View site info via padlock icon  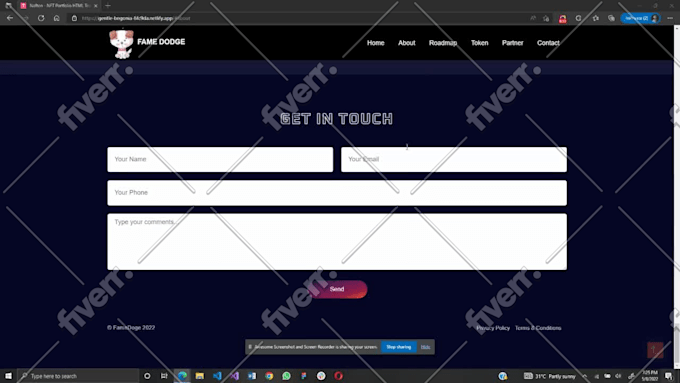tap(74, 18)
